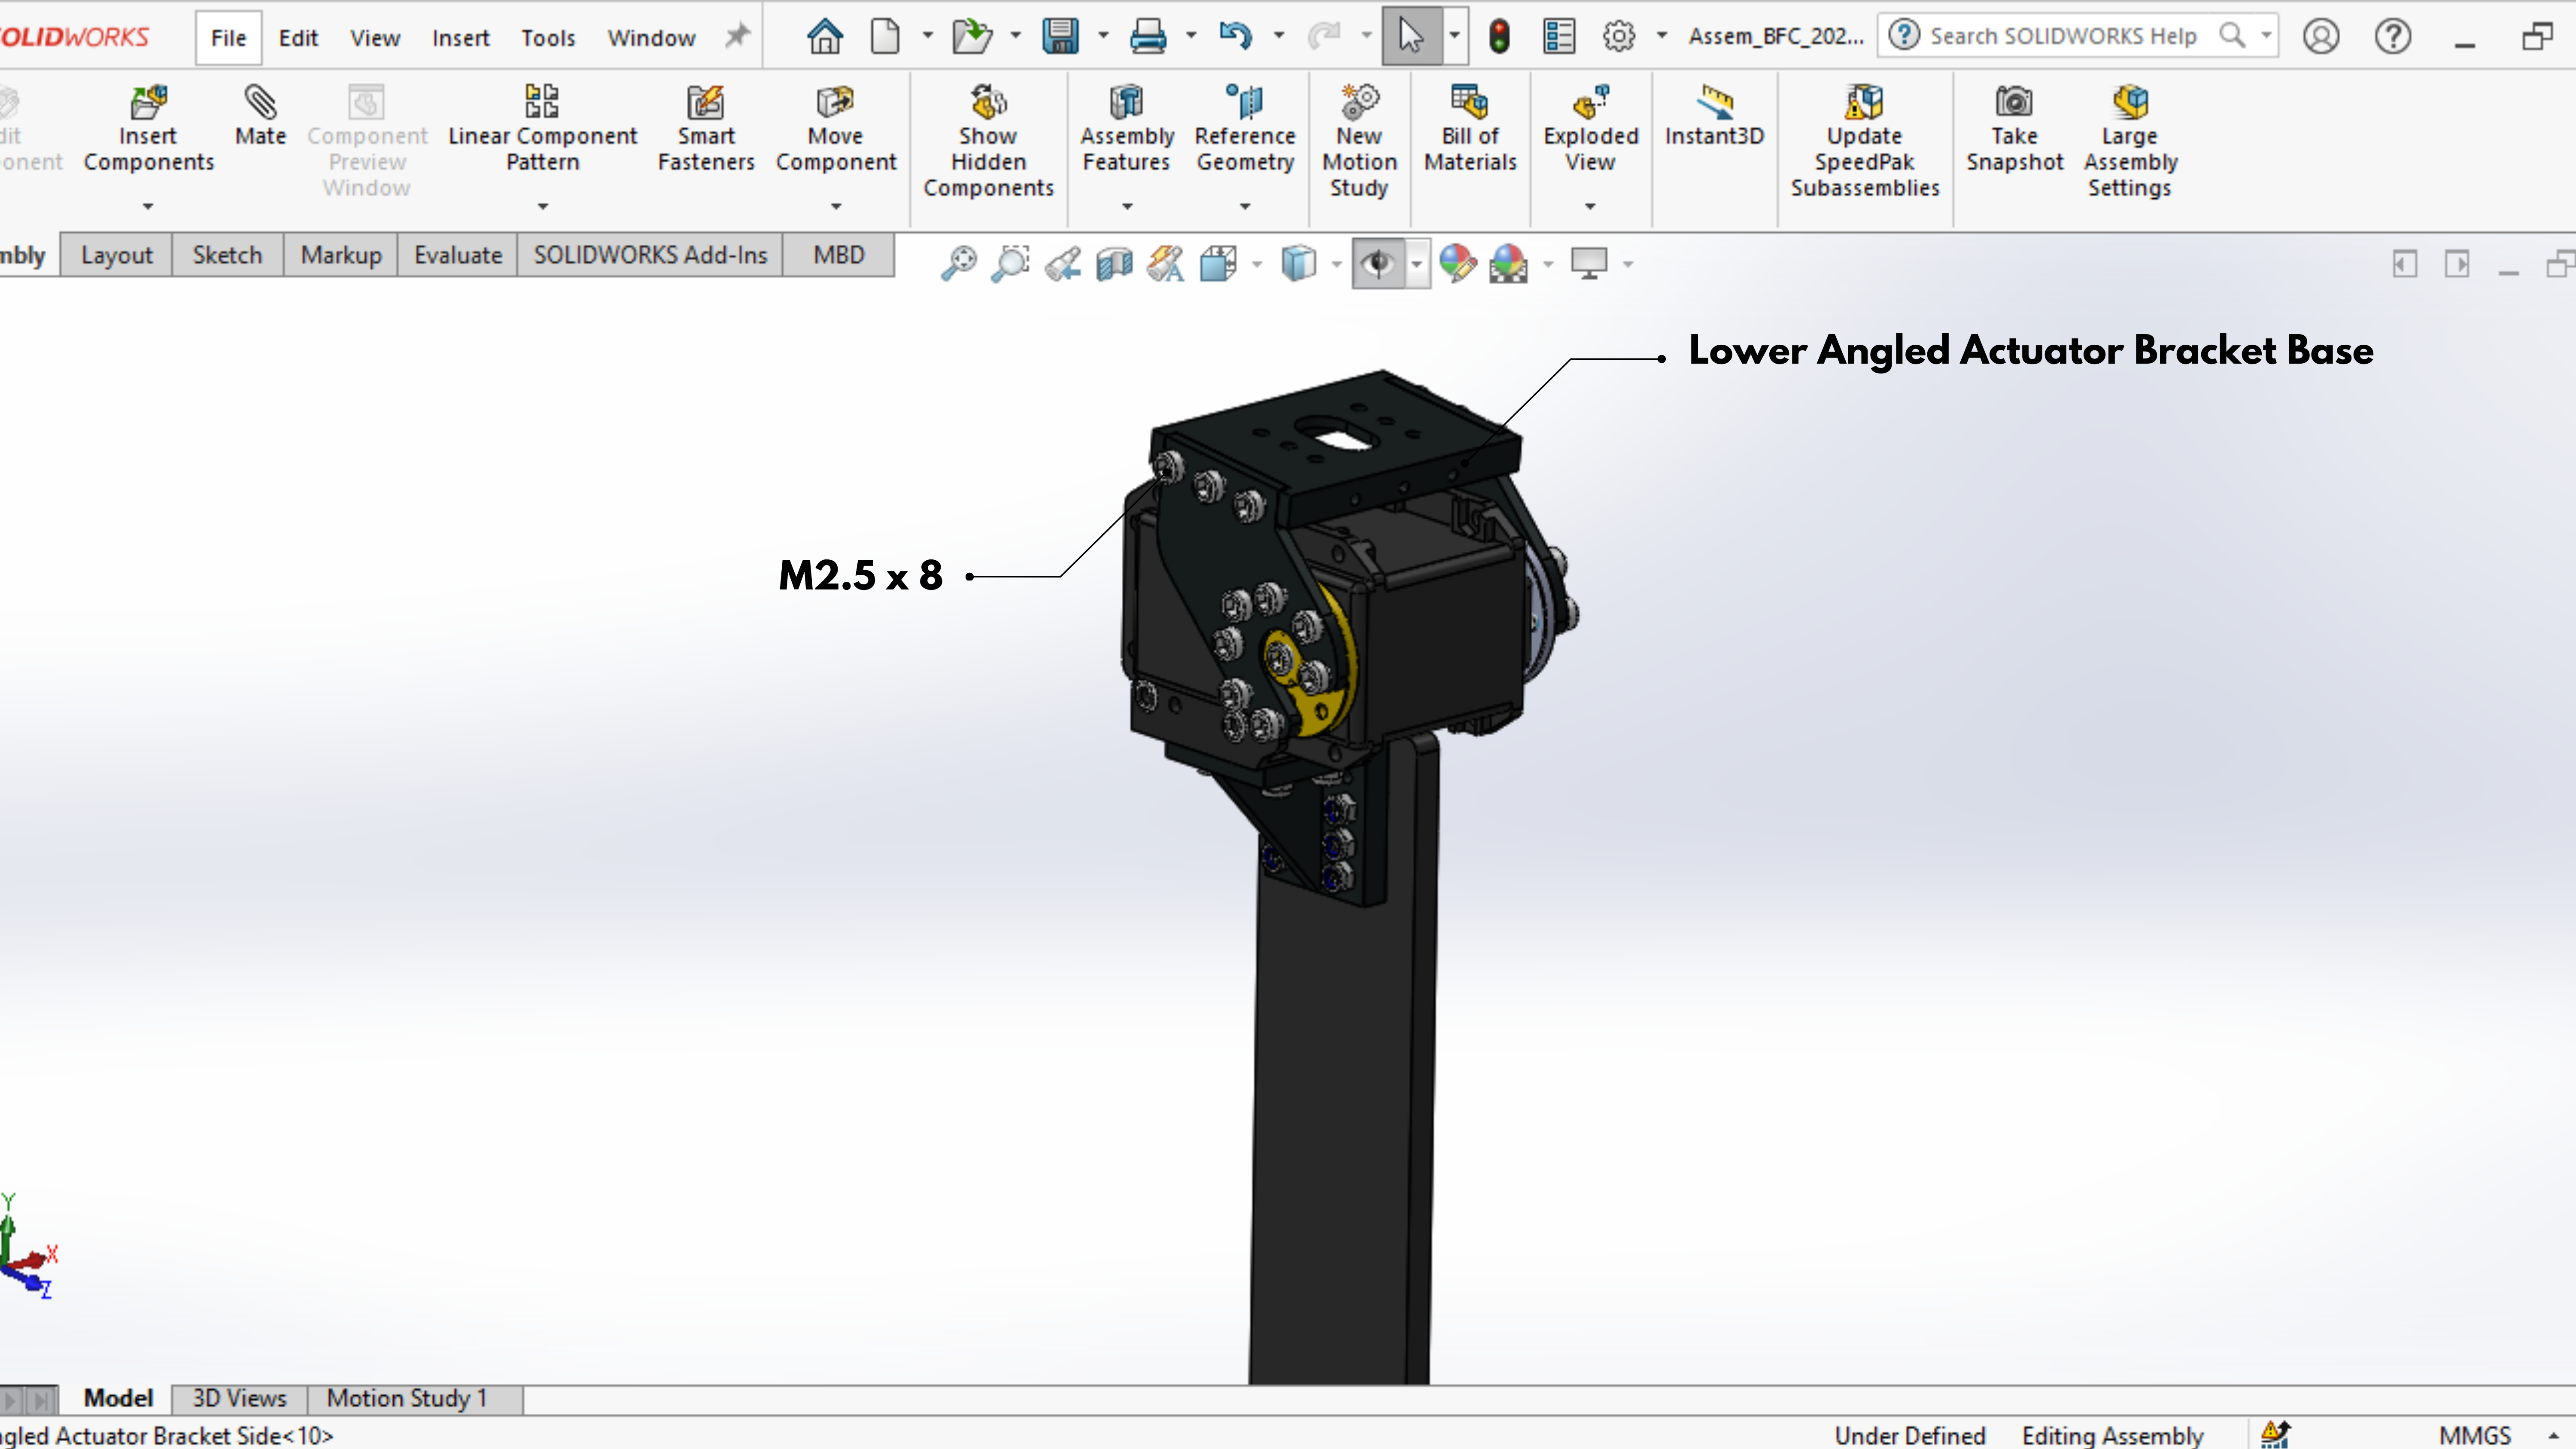
Task: Click the Zoom to Area icon
Action: point(1010,264)
